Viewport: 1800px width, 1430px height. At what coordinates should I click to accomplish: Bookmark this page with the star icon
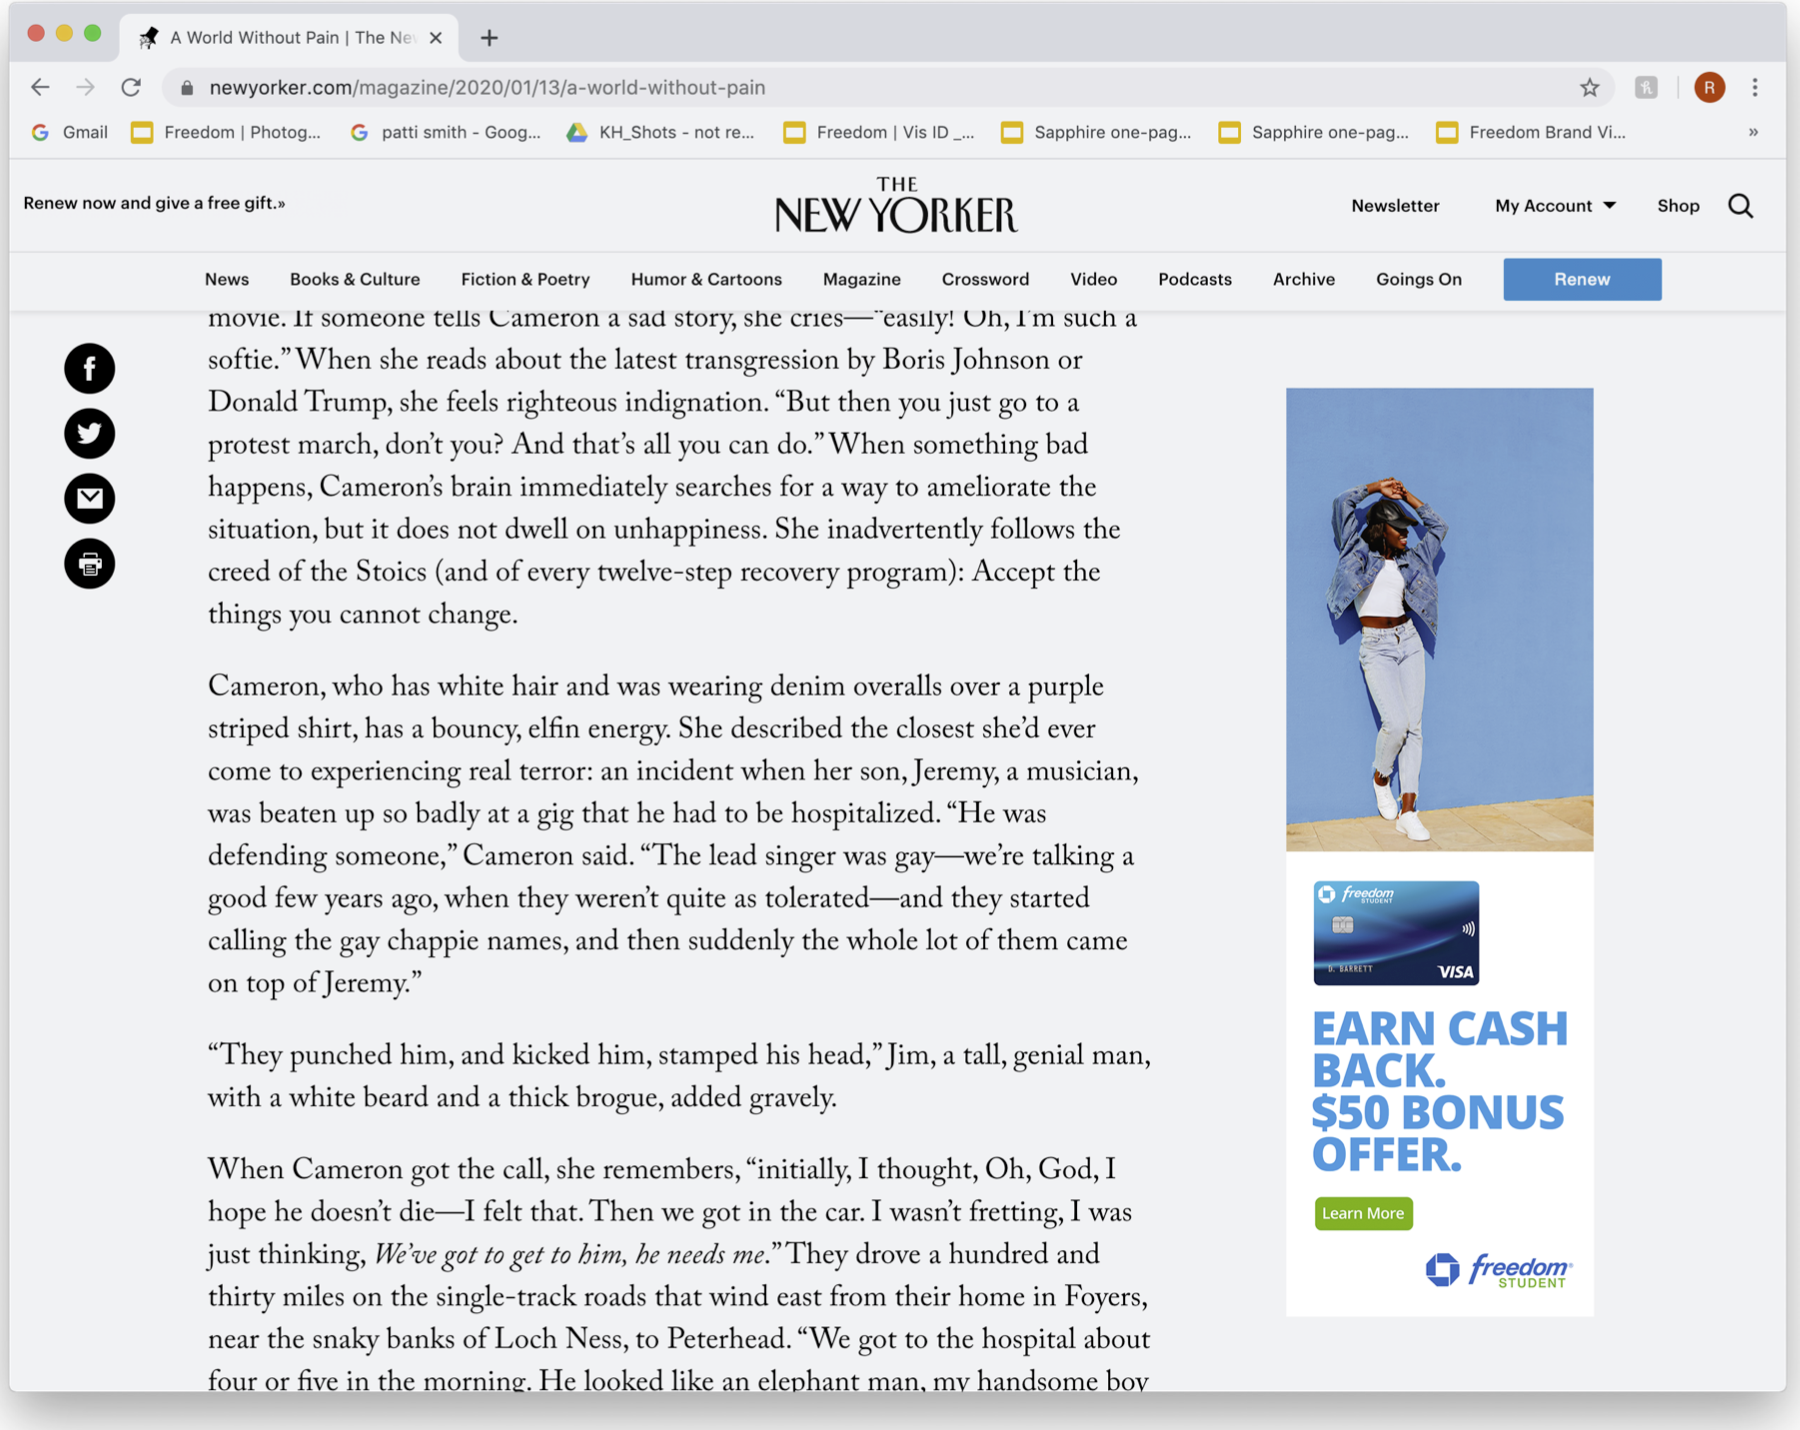[1589, 88]
